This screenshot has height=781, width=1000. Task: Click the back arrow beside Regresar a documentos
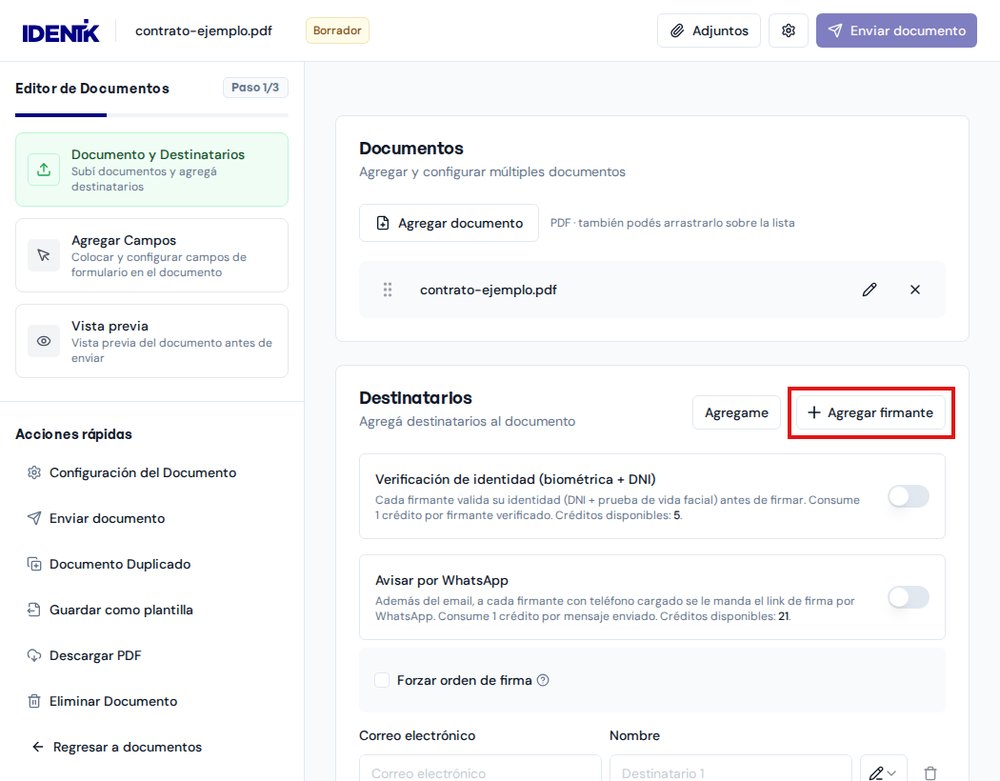click(x=38, y=747)
